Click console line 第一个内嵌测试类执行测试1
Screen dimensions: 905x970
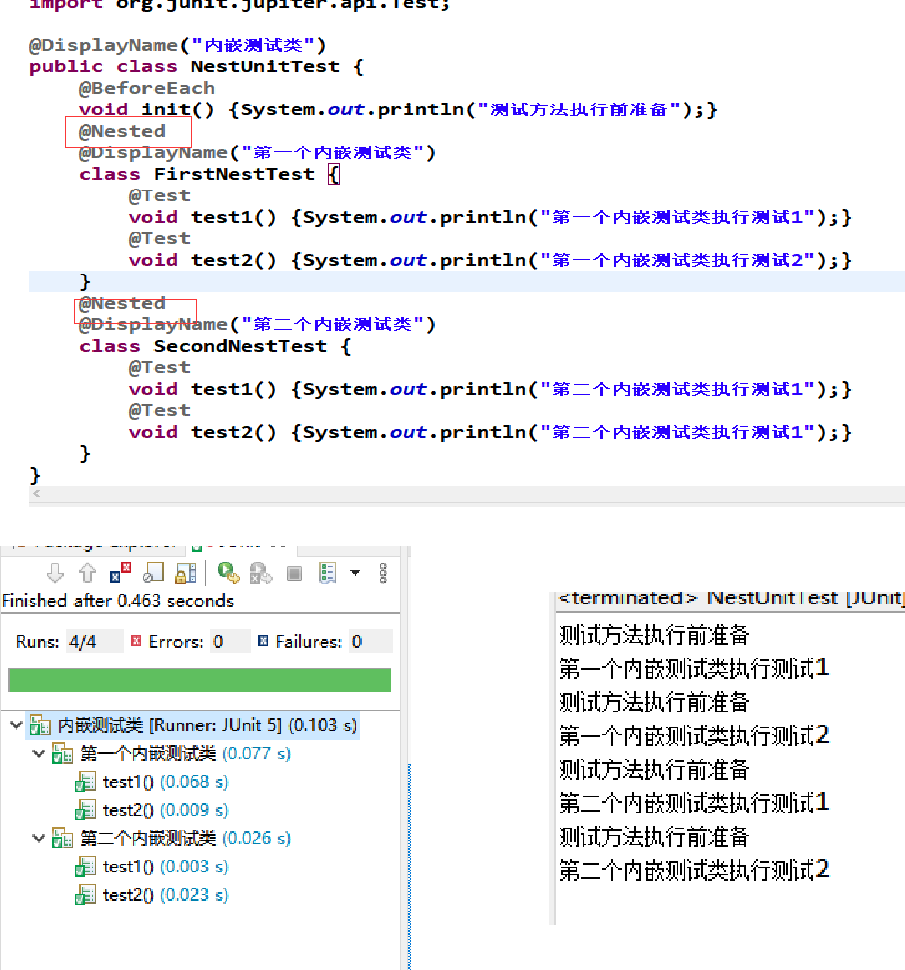694,668
